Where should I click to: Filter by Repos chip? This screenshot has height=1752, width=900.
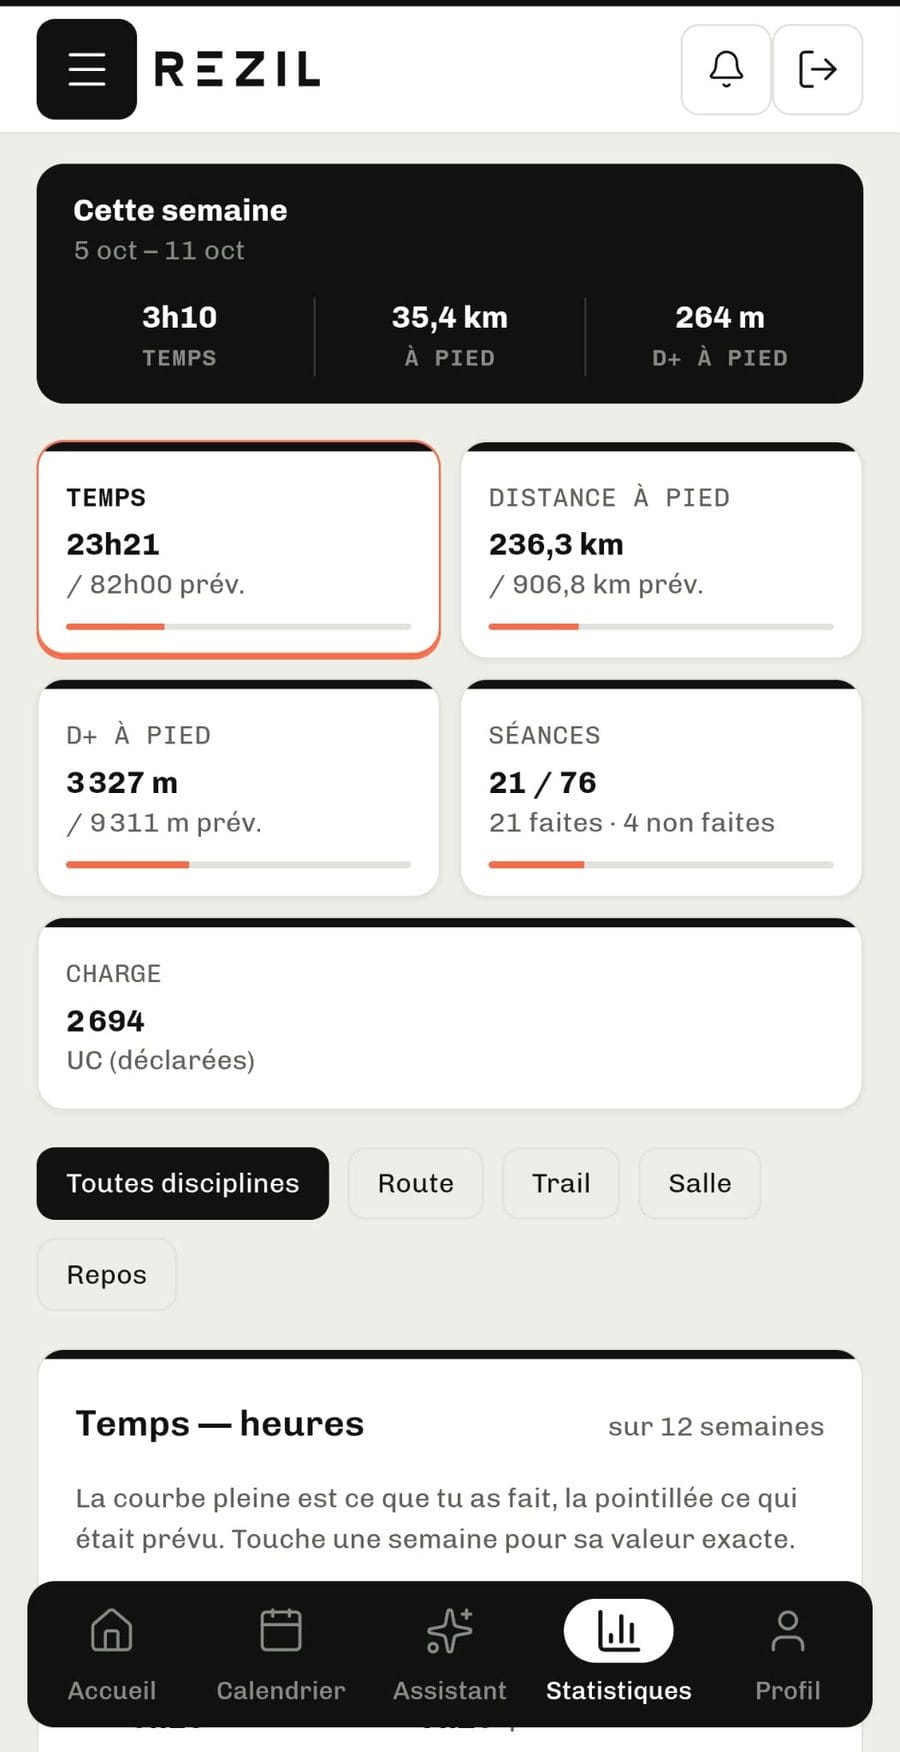(x=107, y=1274)
